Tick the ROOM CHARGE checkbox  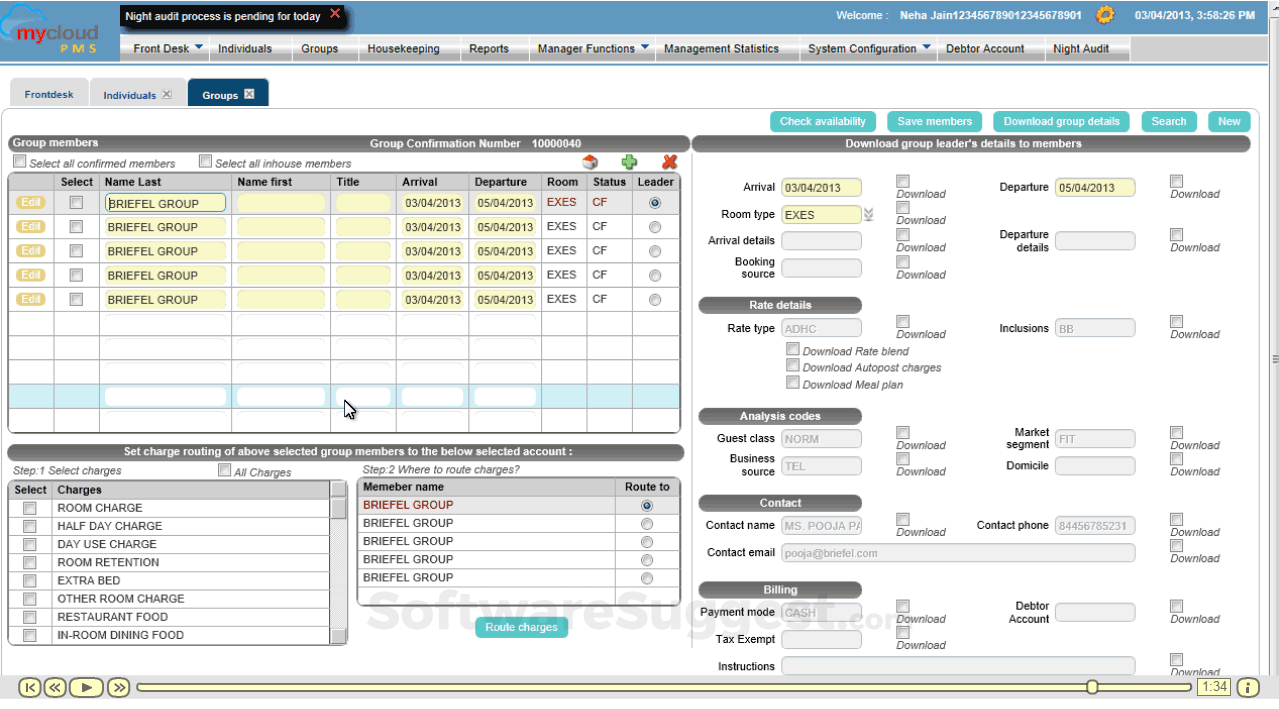click(x=30, y=508)
